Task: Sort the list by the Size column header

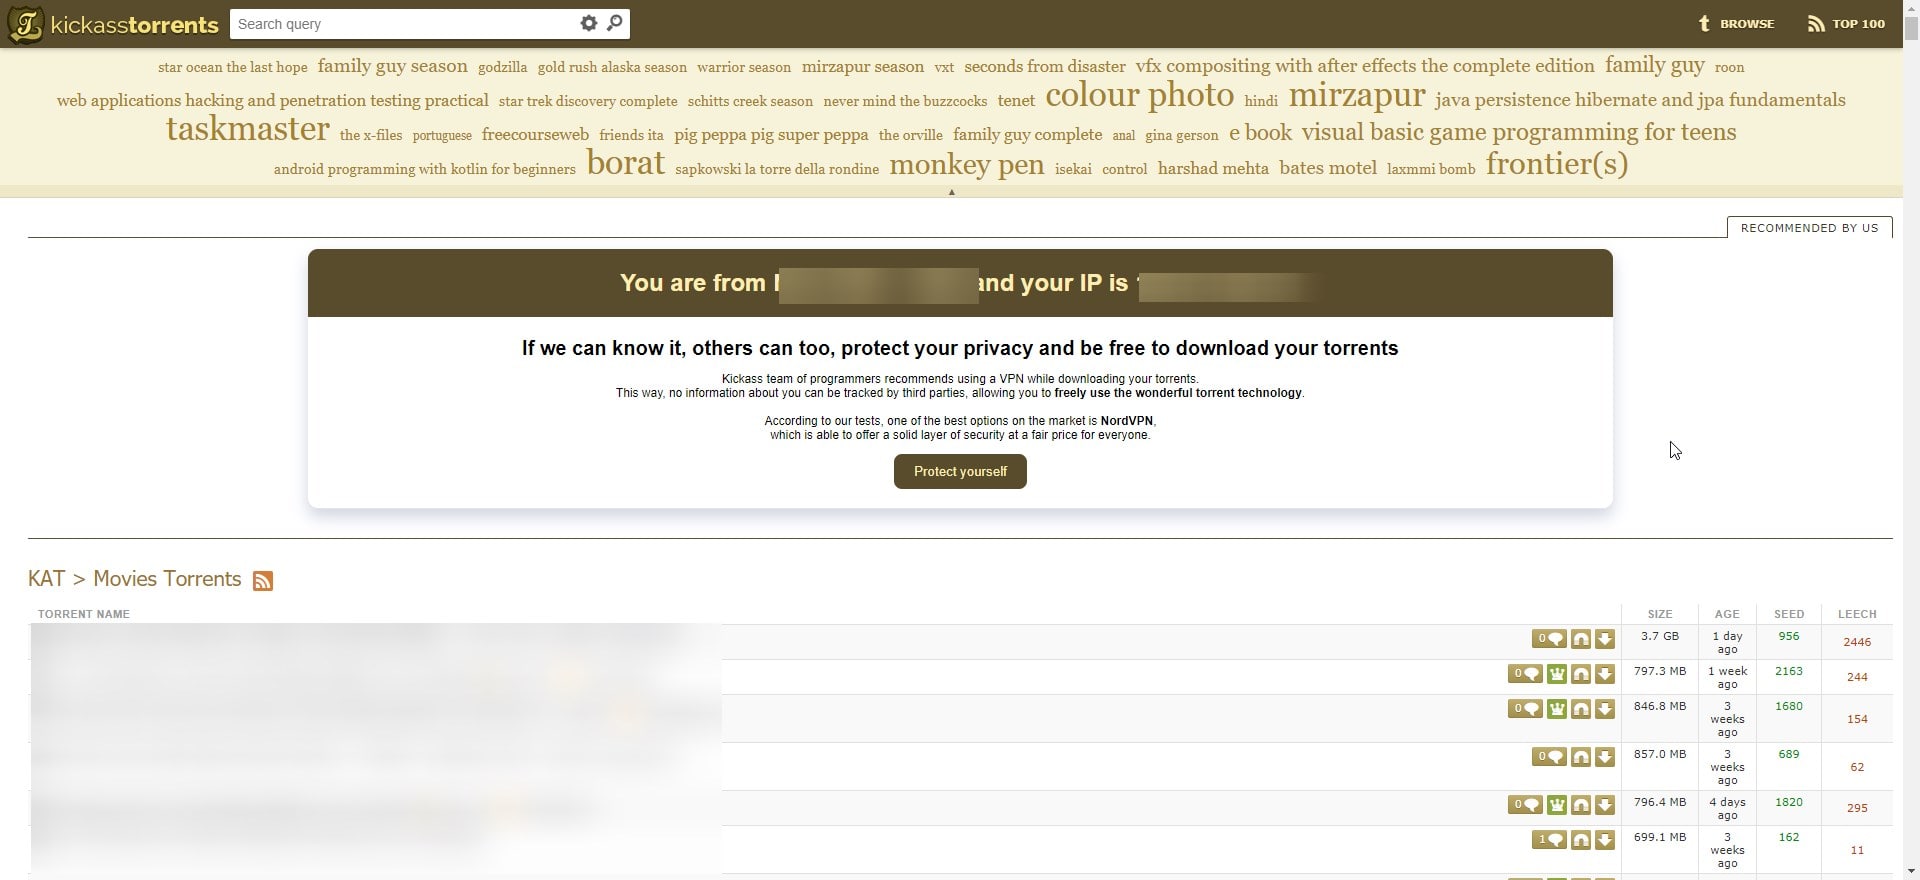Action: (1659, 614)
